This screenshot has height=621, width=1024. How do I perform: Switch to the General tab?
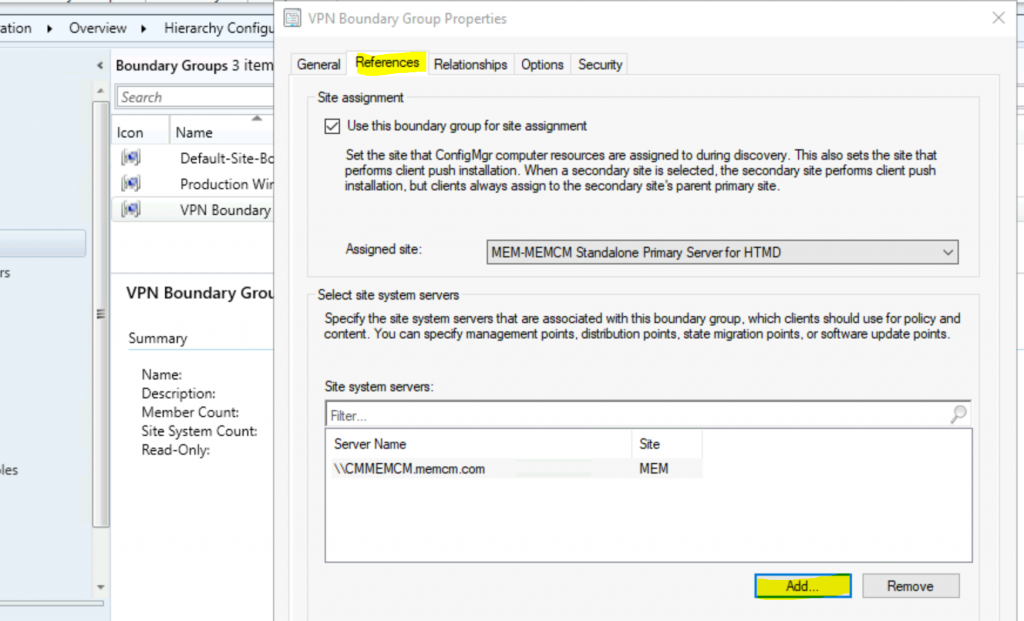click(x=319, y=64)
